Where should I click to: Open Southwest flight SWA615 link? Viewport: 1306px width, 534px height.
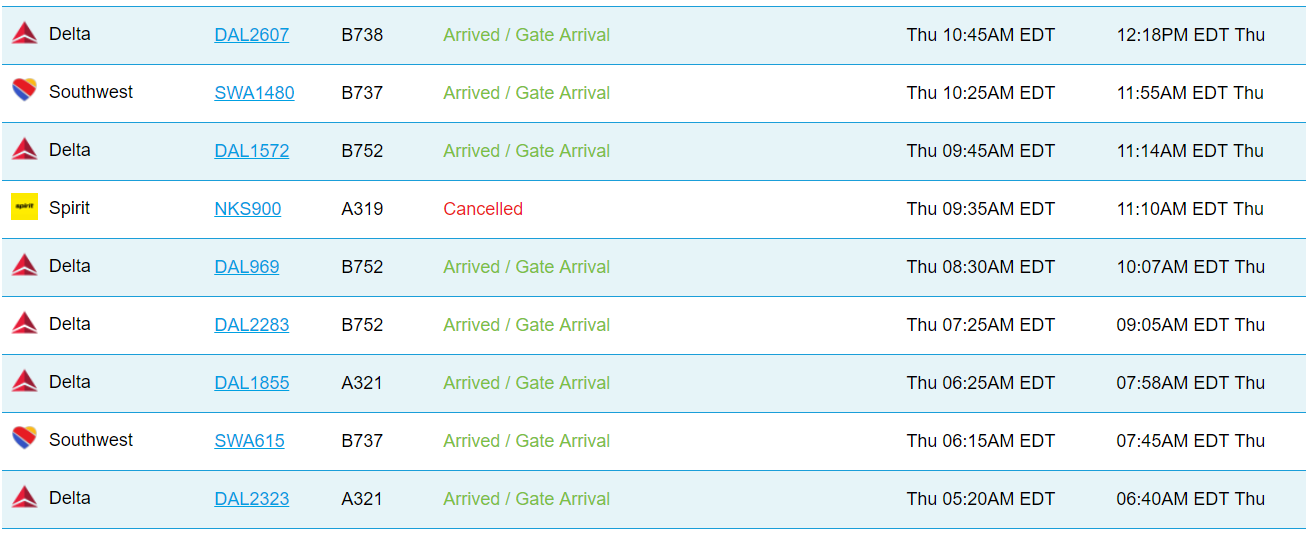[x=249, y=441]
